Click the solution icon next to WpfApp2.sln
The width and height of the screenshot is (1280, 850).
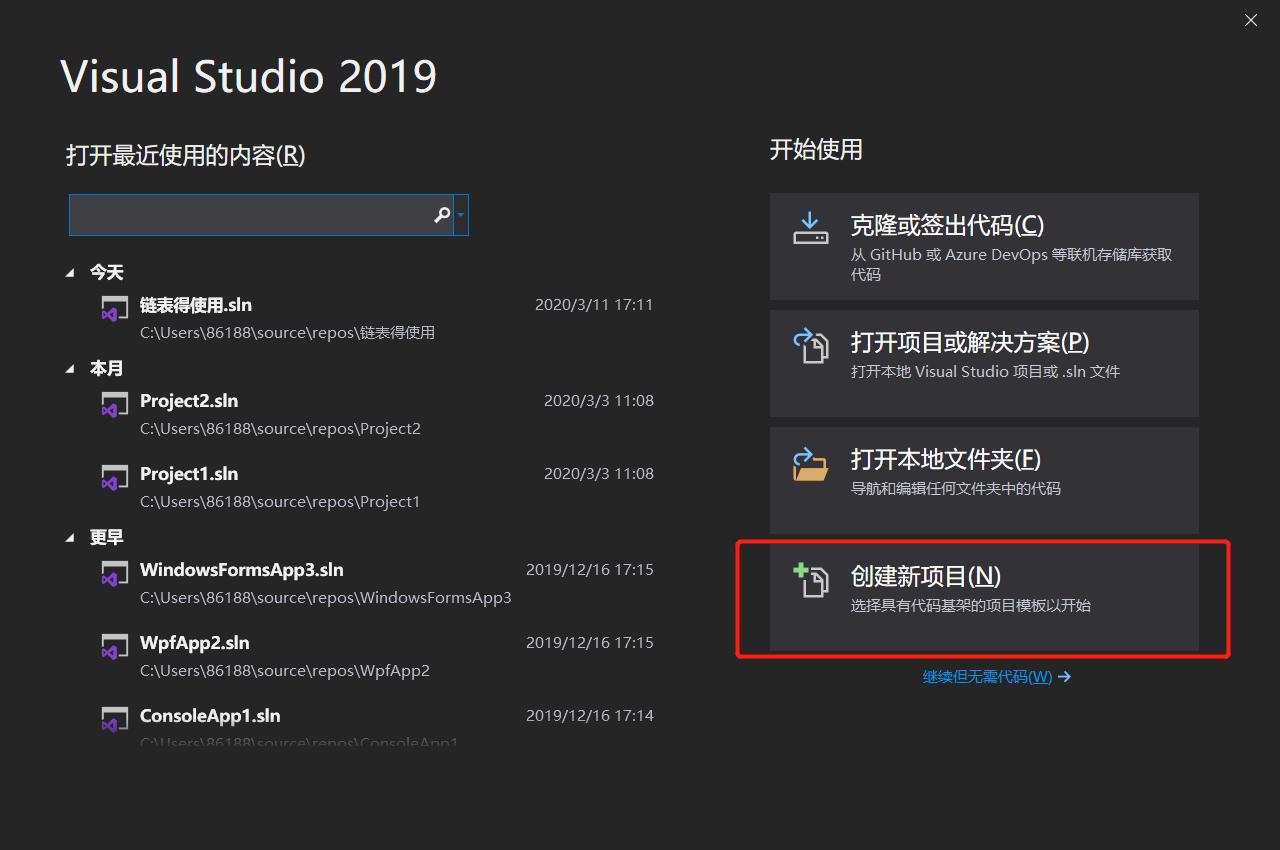coord(114,646)
